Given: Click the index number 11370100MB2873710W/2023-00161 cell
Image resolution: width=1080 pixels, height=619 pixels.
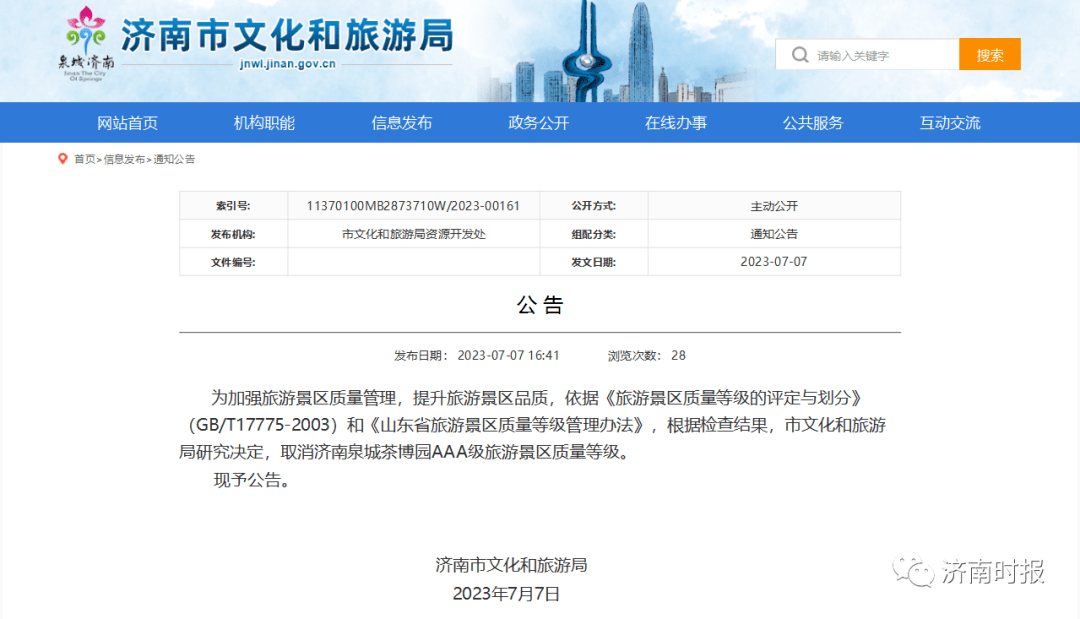Looking at the screenshot, I should click(x=413, y=206).
